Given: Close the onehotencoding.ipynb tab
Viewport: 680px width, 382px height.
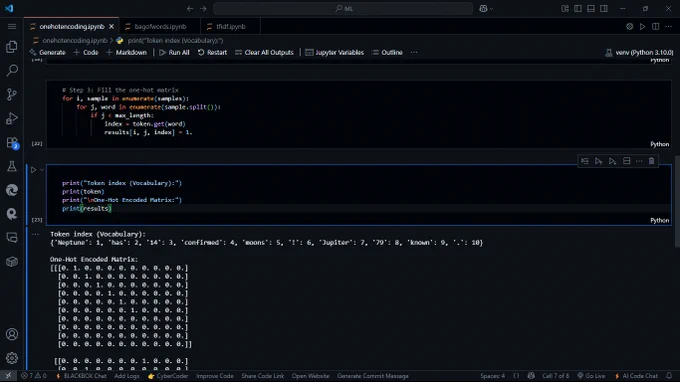Looking at the screenshot, I should (x=111, y=26).
